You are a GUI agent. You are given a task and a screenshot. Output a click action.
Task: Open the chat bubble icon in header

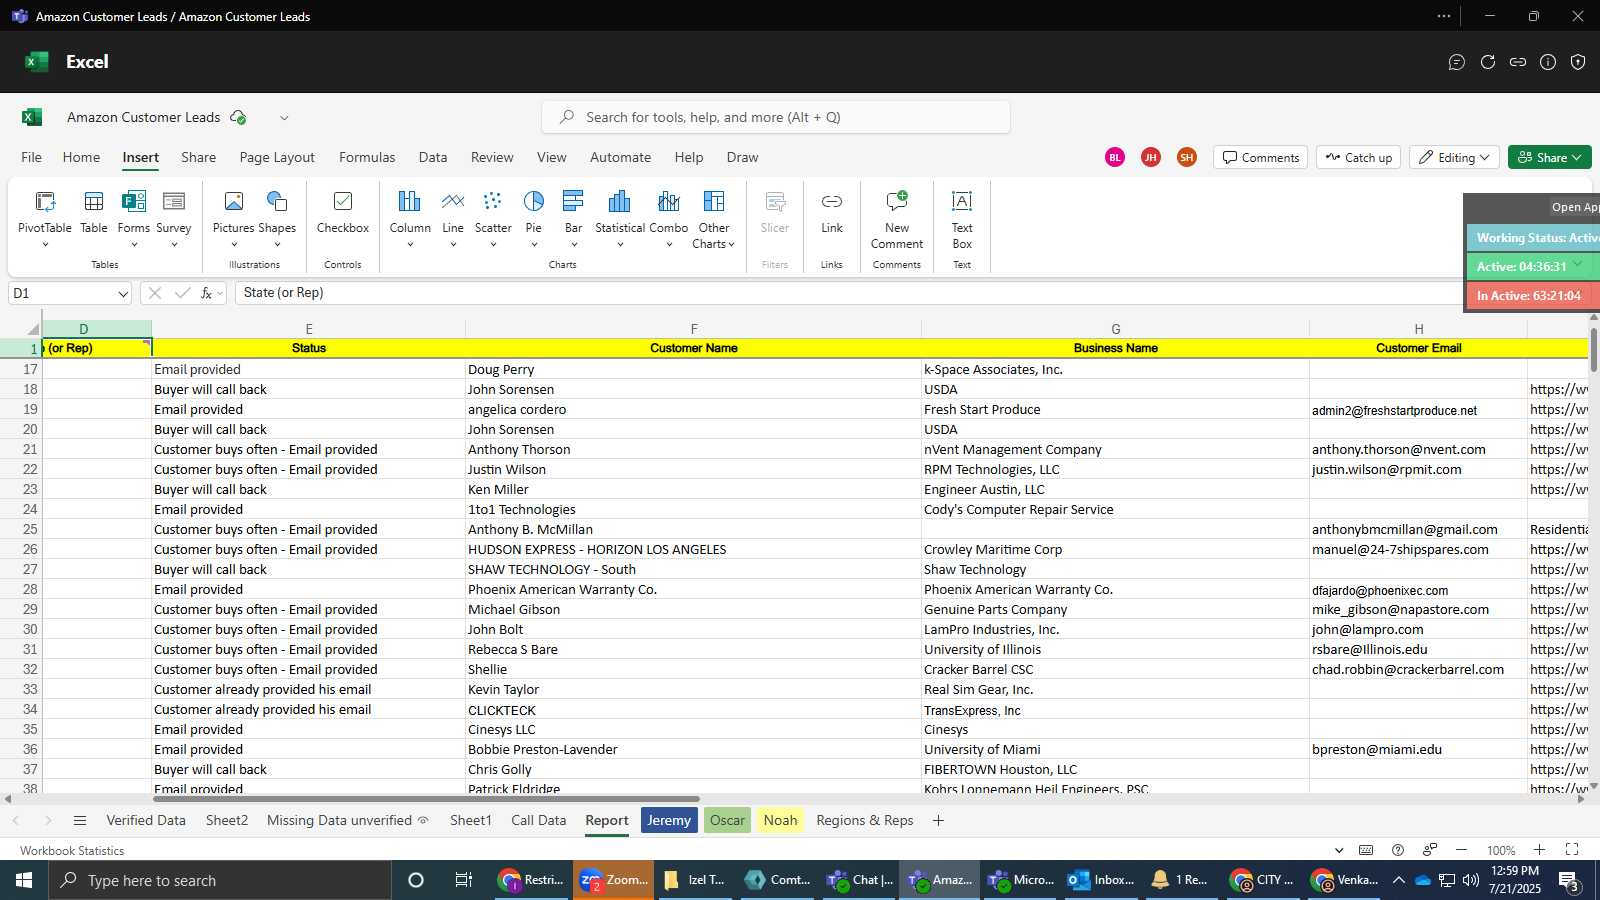(1457, 62)
